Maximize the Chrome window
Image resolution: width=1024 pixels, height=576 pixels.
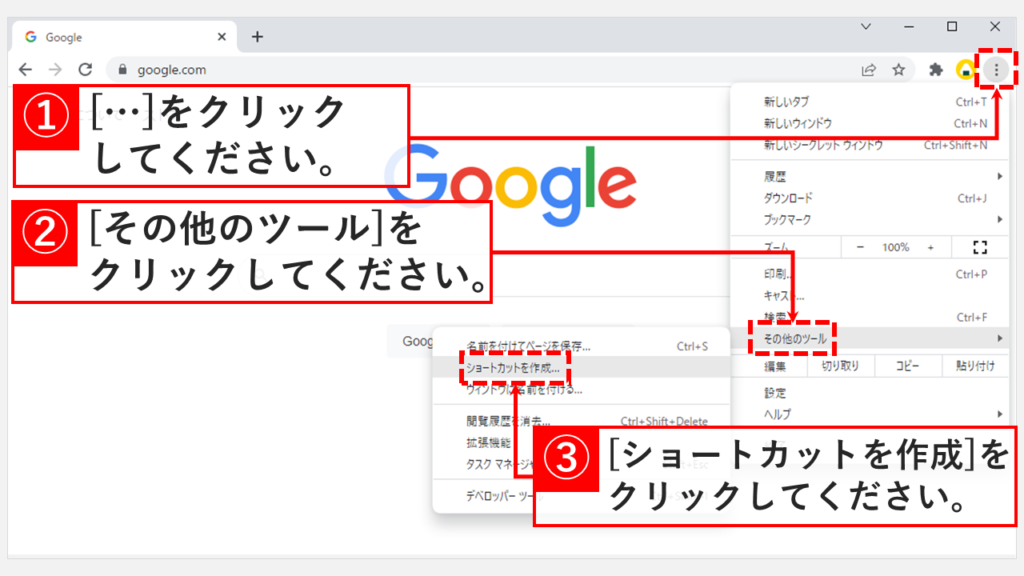coord(952,27)
